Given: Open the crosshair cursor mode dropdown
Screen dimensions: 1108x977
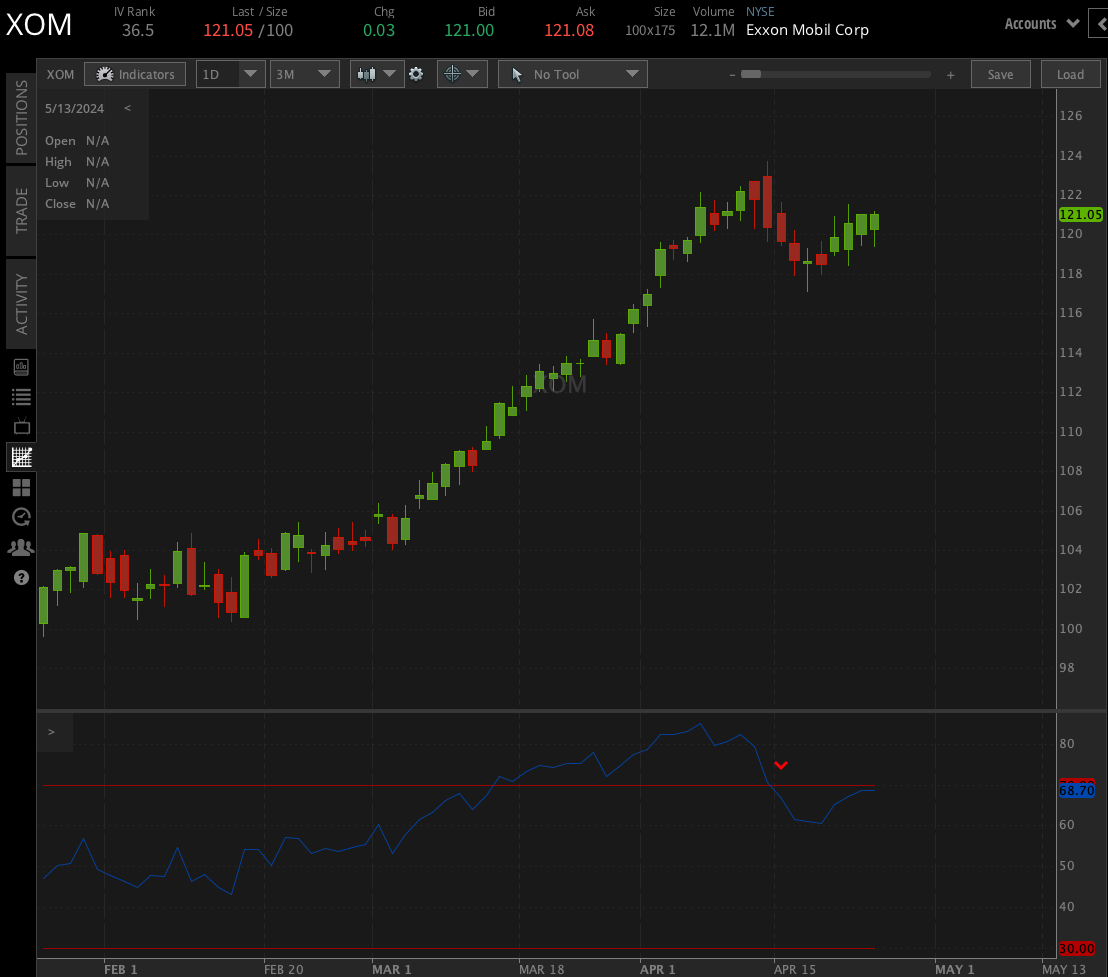Looking at the screenshot, I should [461, 74].
